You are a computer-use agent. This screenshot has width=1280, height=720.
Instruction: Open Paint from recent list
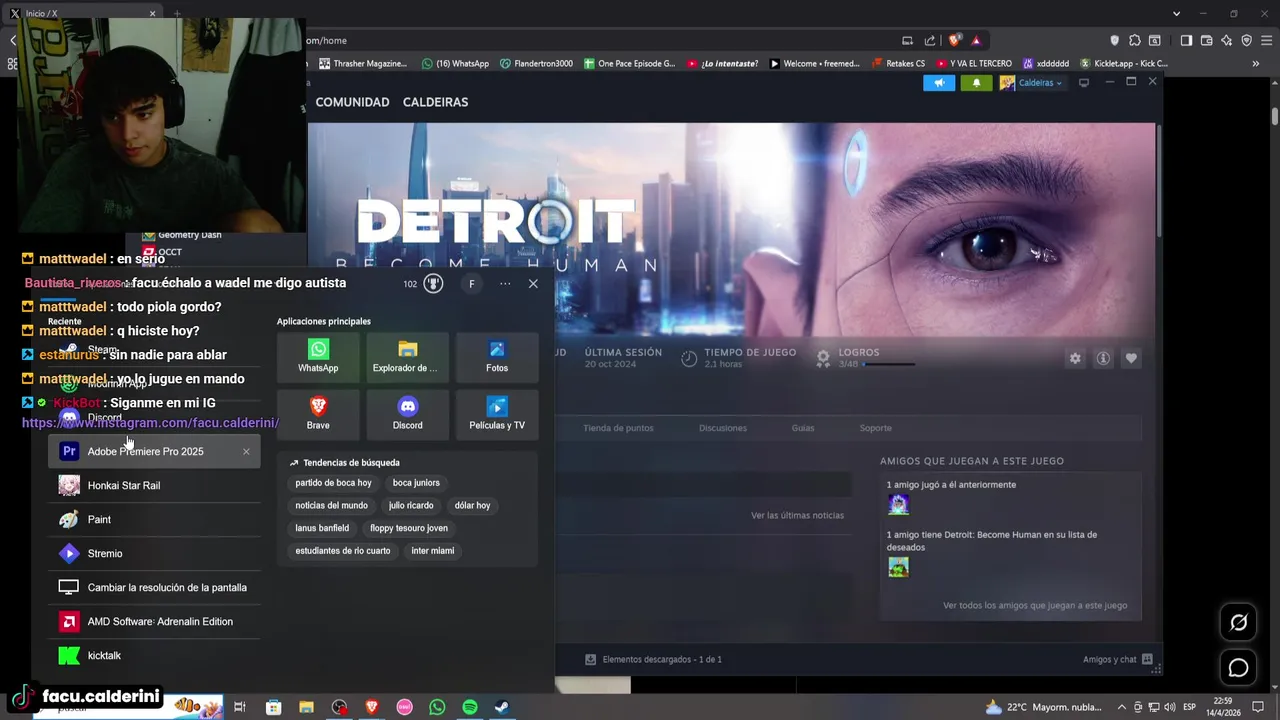[x=155, y=519]
